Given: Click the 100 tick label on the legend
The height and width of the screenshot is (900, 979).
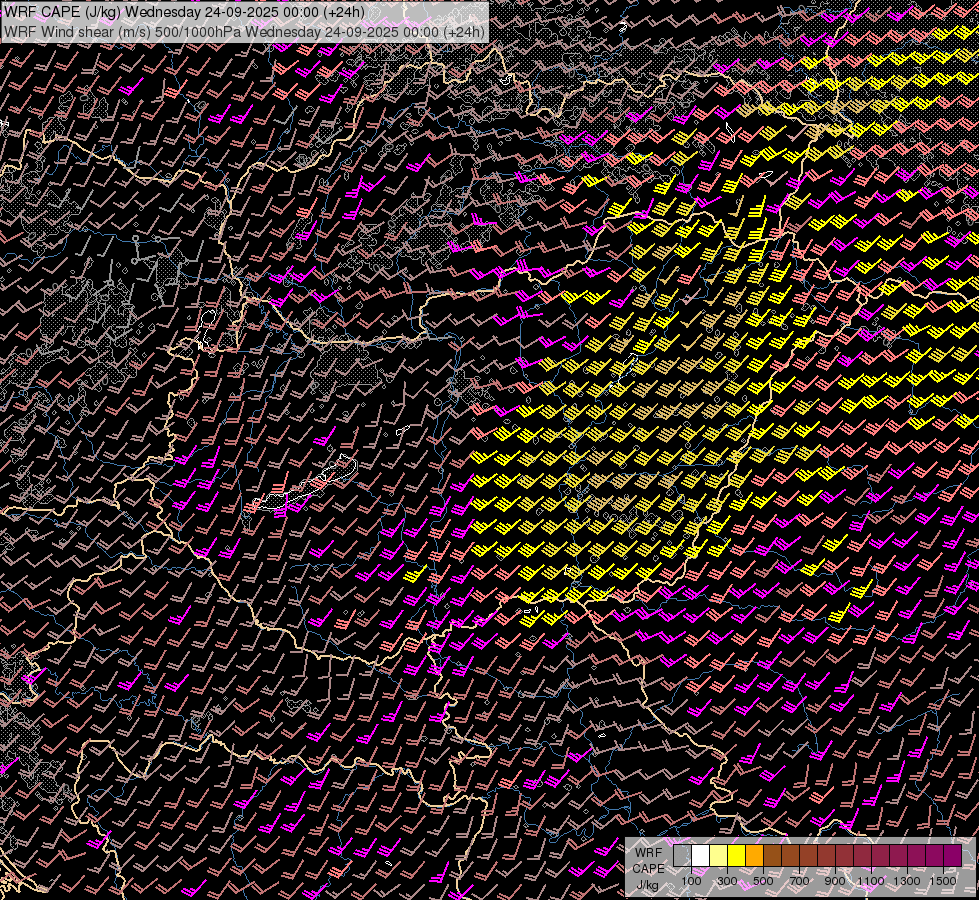Looking at the screenshot, I should click(691, 881).
